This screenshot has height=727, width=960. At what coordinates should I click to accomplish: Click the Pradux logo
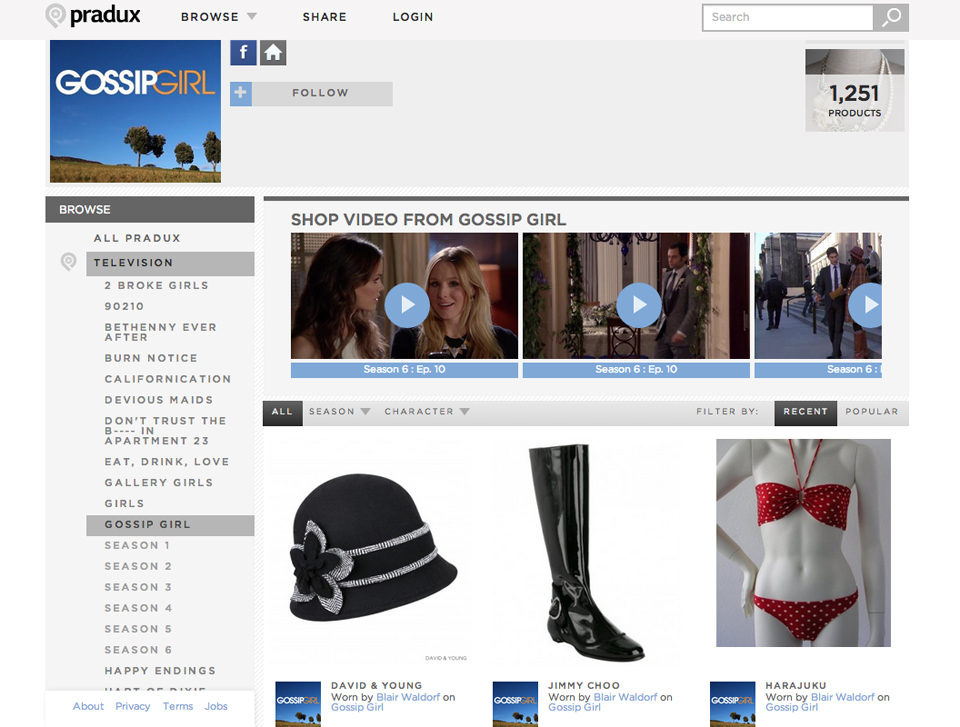tap(93, 16)
